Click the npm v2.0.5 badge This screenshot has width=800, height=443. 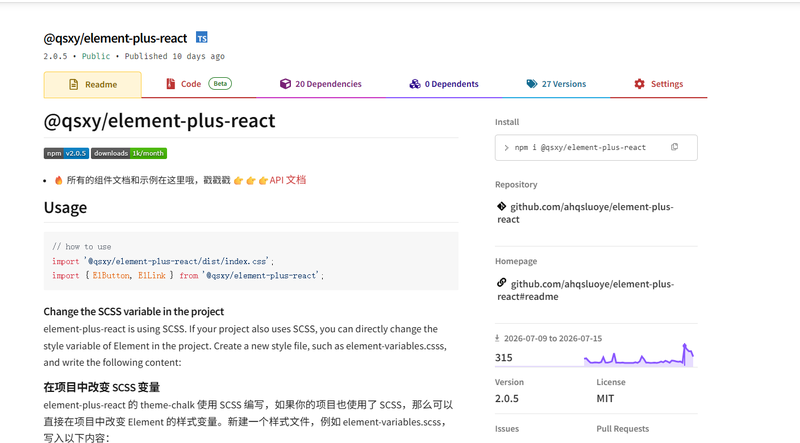click(66, 153)
